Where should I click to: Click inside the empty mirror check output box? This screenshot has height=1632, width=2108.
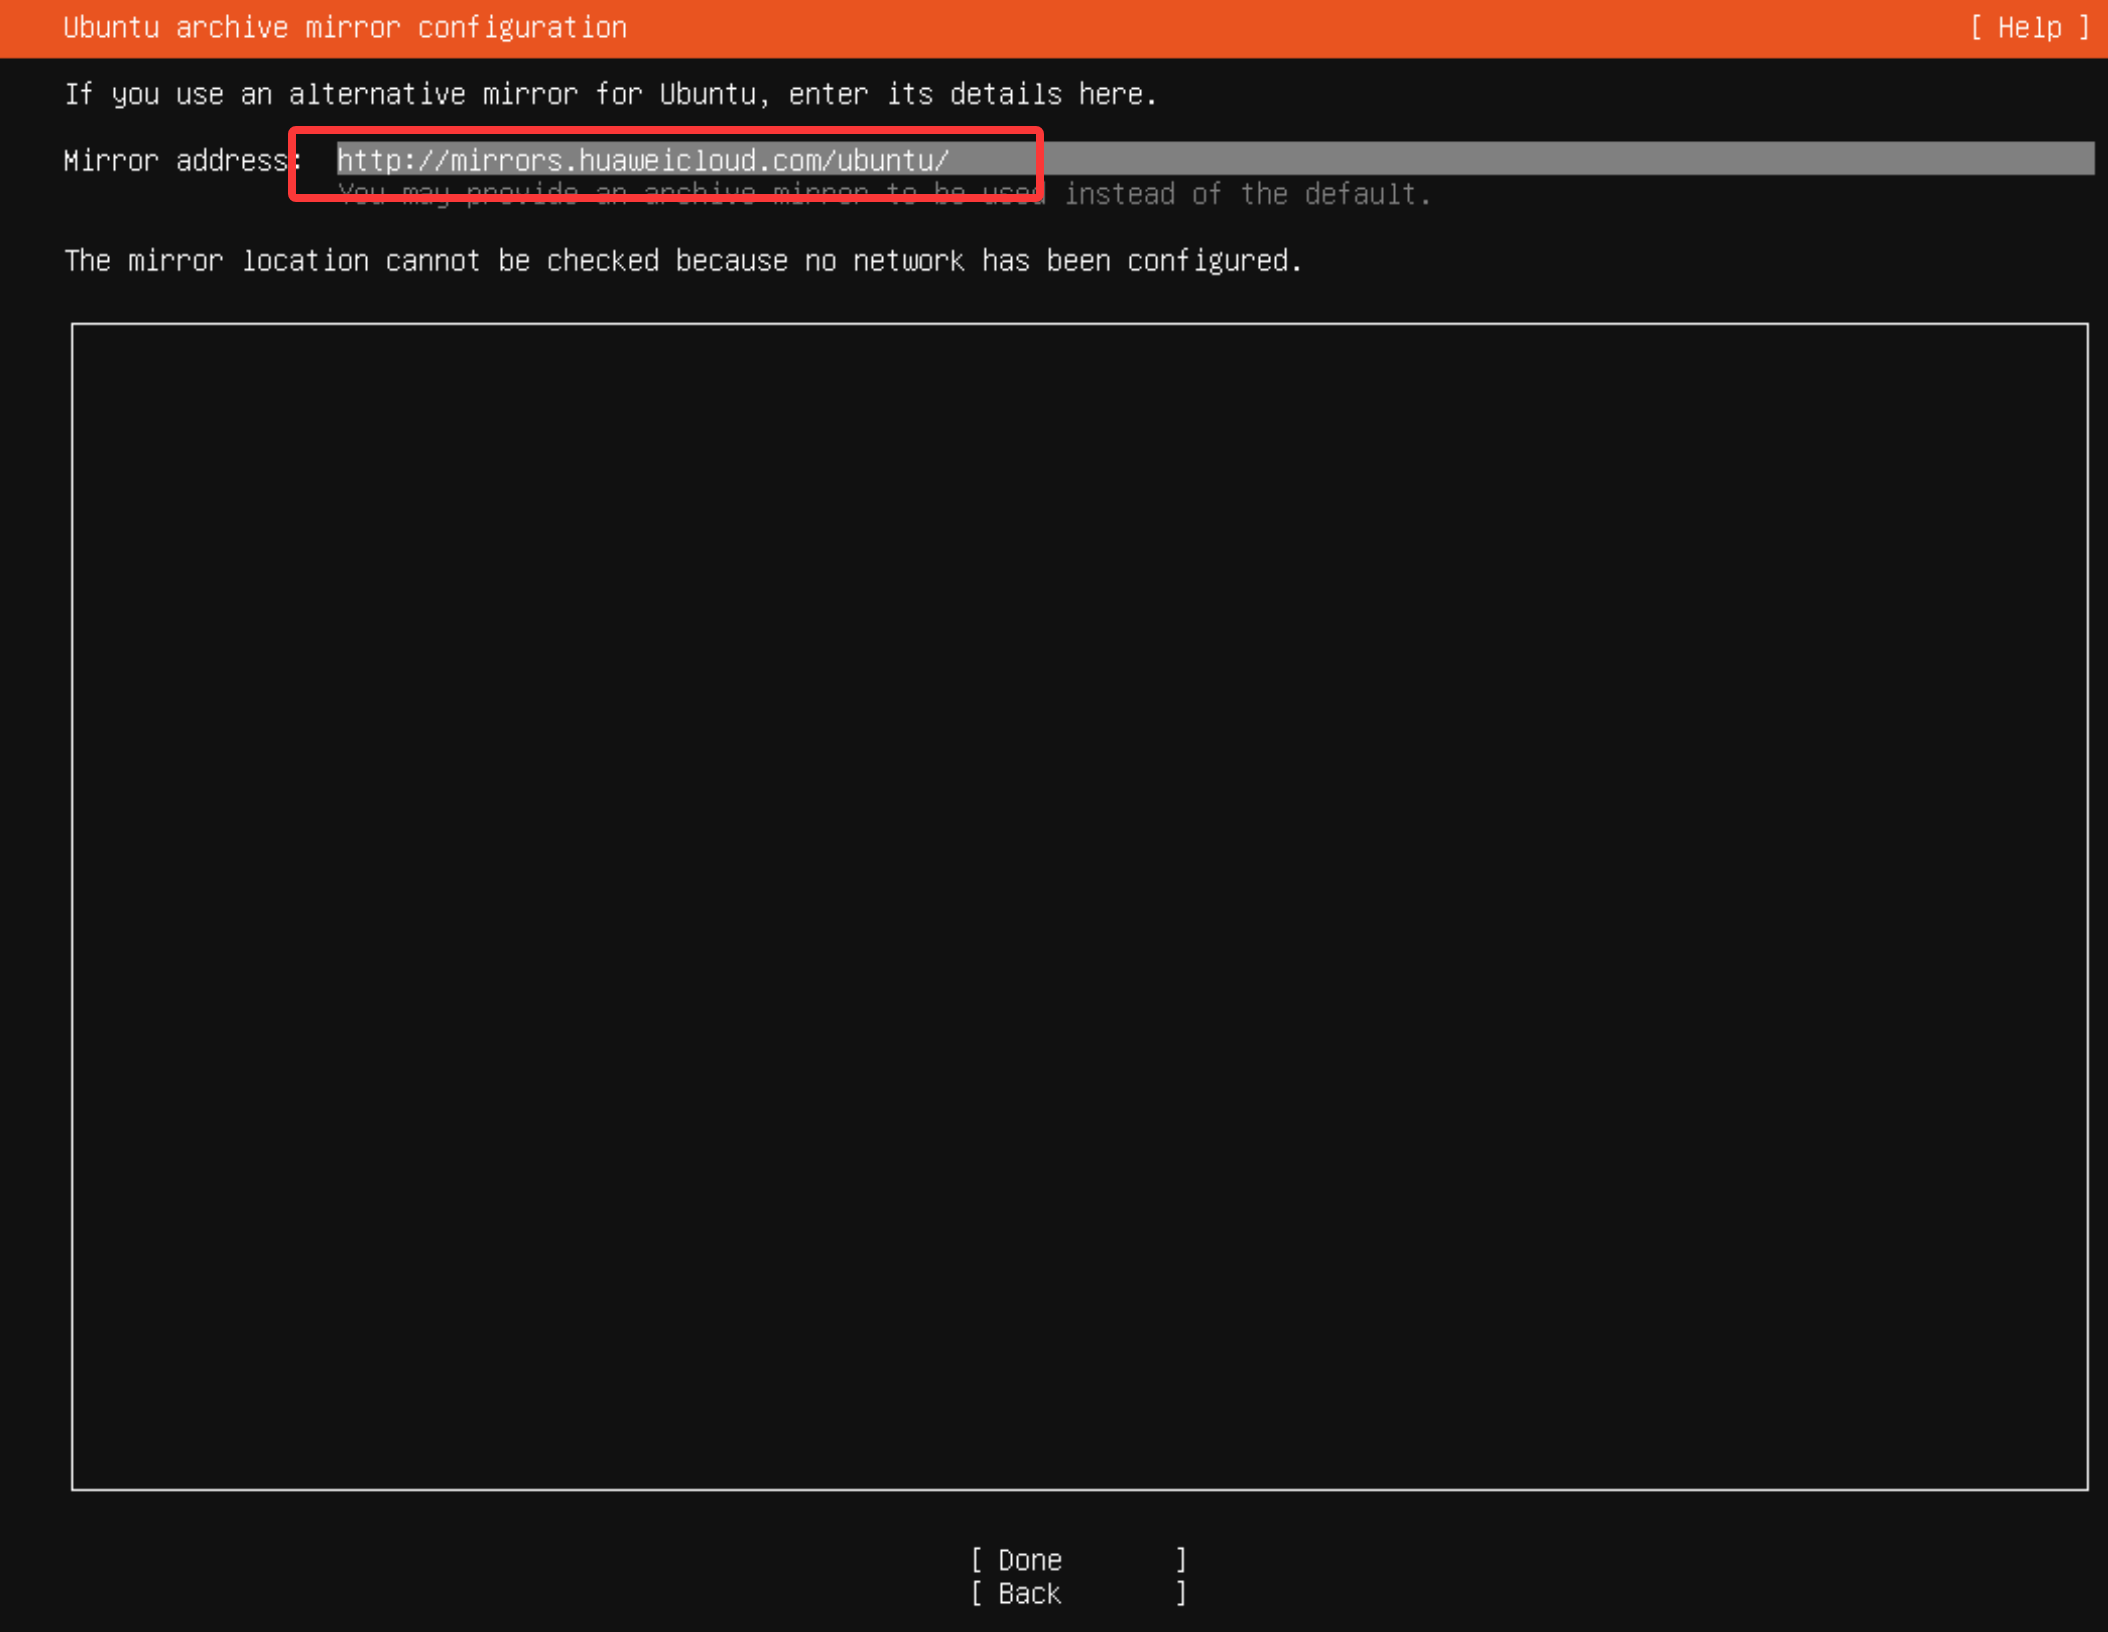[1078, 905]
